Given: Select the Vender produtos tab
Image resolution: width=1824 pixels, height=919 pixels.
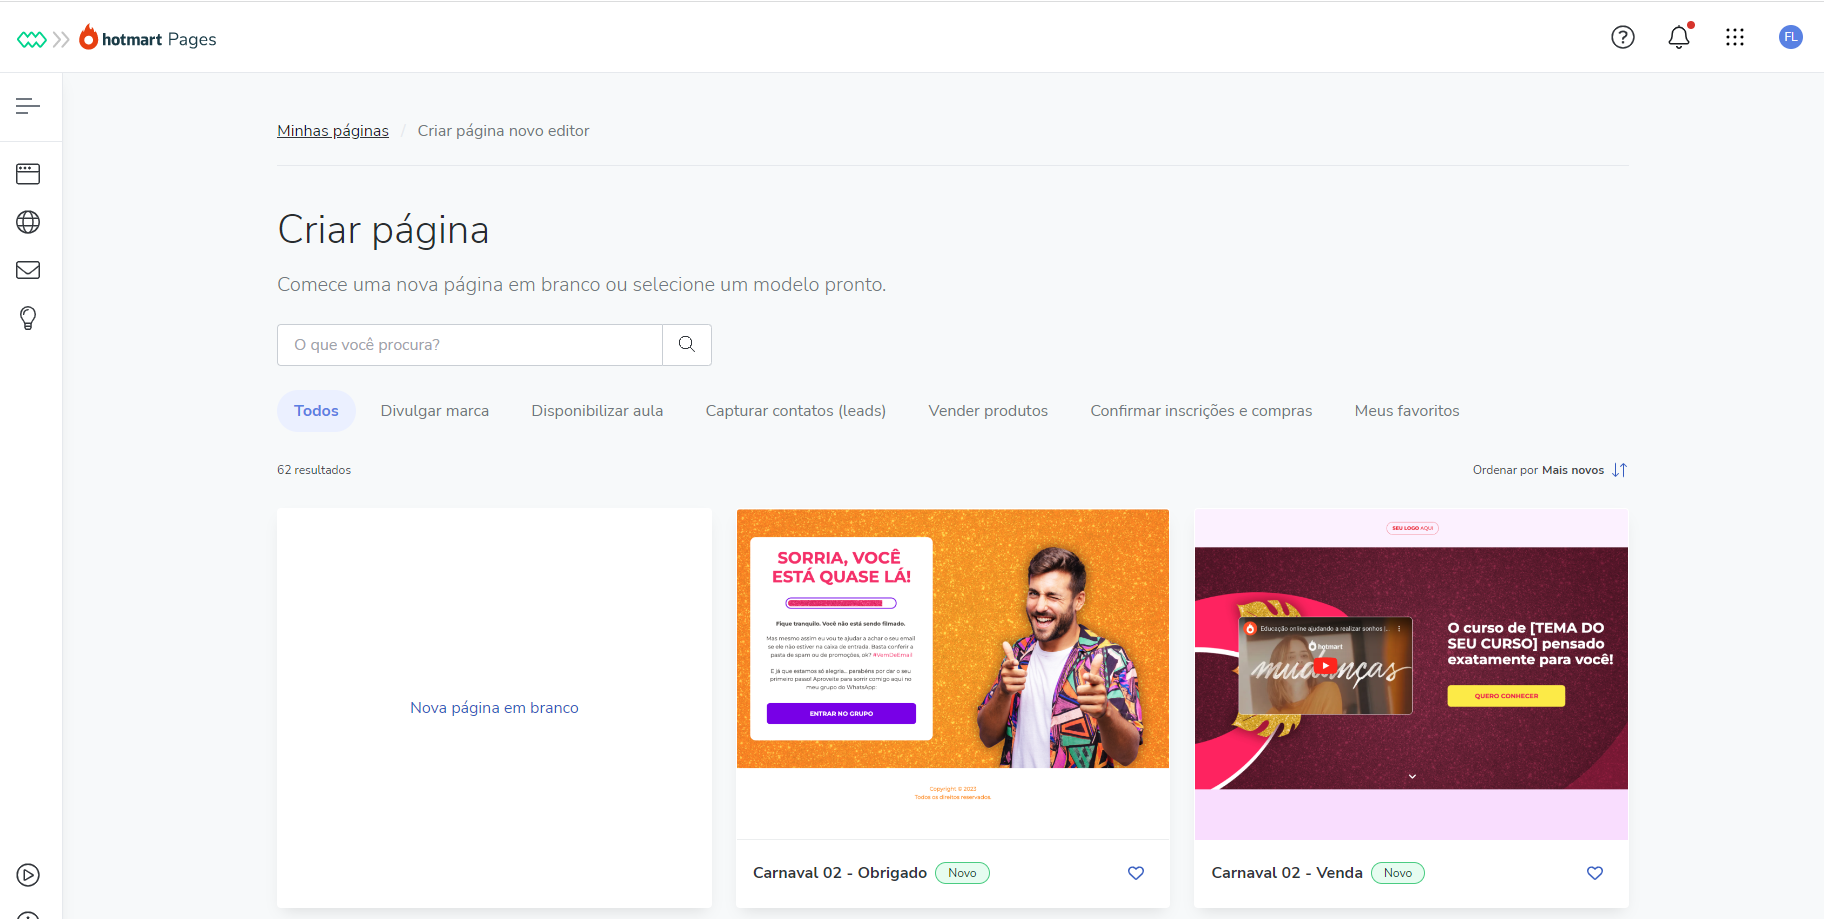Looking at the screenshot, I should click(x=988, y=411).
